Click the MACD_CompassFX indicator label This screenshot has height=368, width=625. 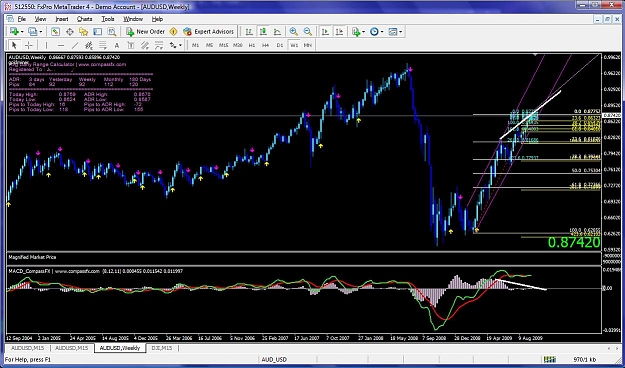pos(29,271)
